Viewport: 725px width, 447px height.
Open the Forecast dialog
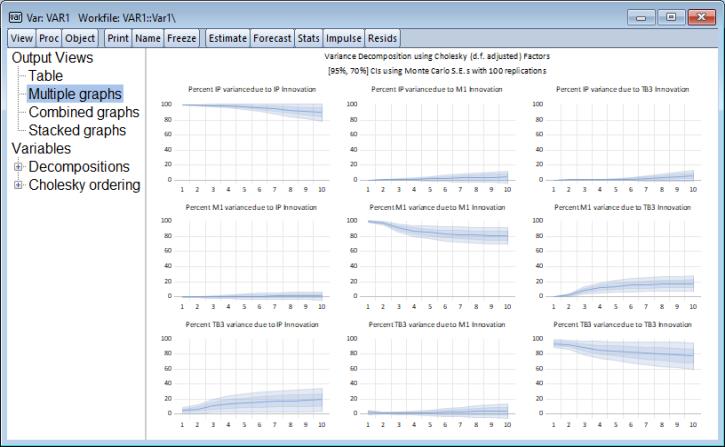(x=272, y=38)
